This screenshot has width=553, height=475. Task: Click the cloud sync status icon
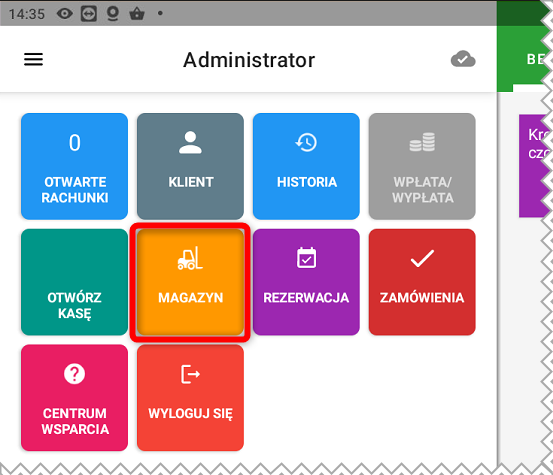tap(463, 59)
